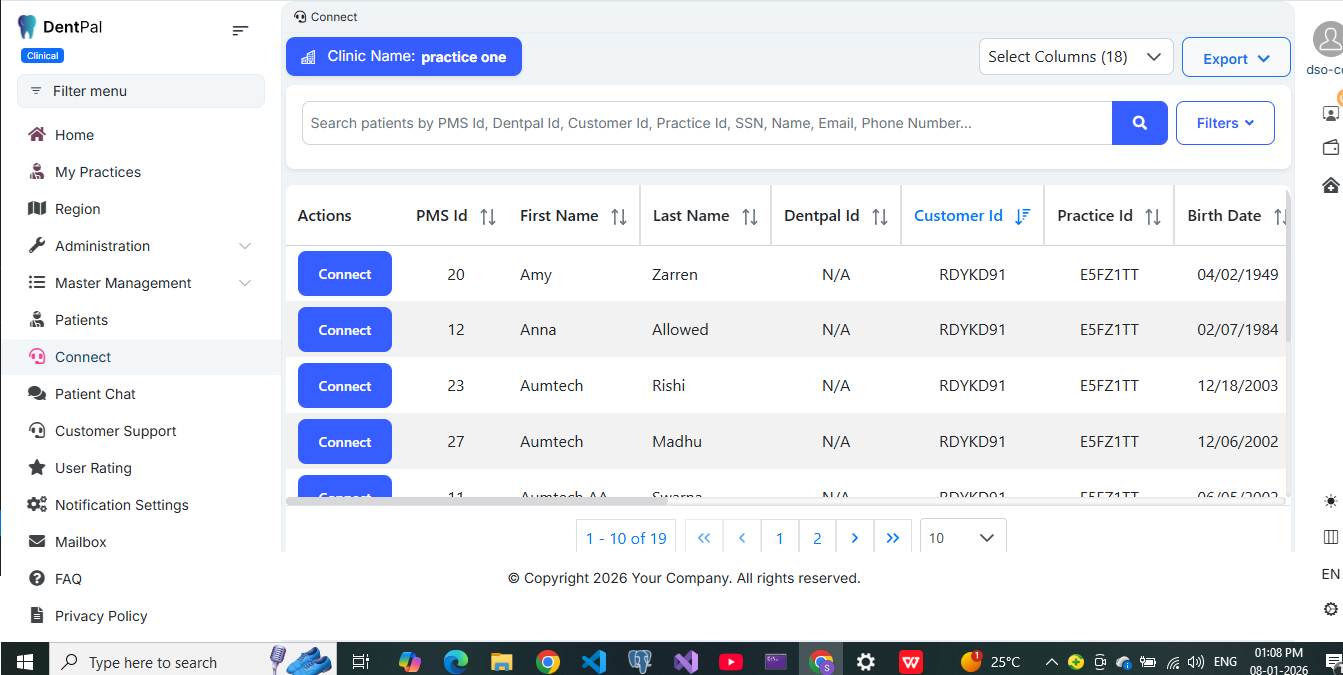Click the sidebar collapse hamburger icon
The image size is (1343, 675).
pos(240,31)
